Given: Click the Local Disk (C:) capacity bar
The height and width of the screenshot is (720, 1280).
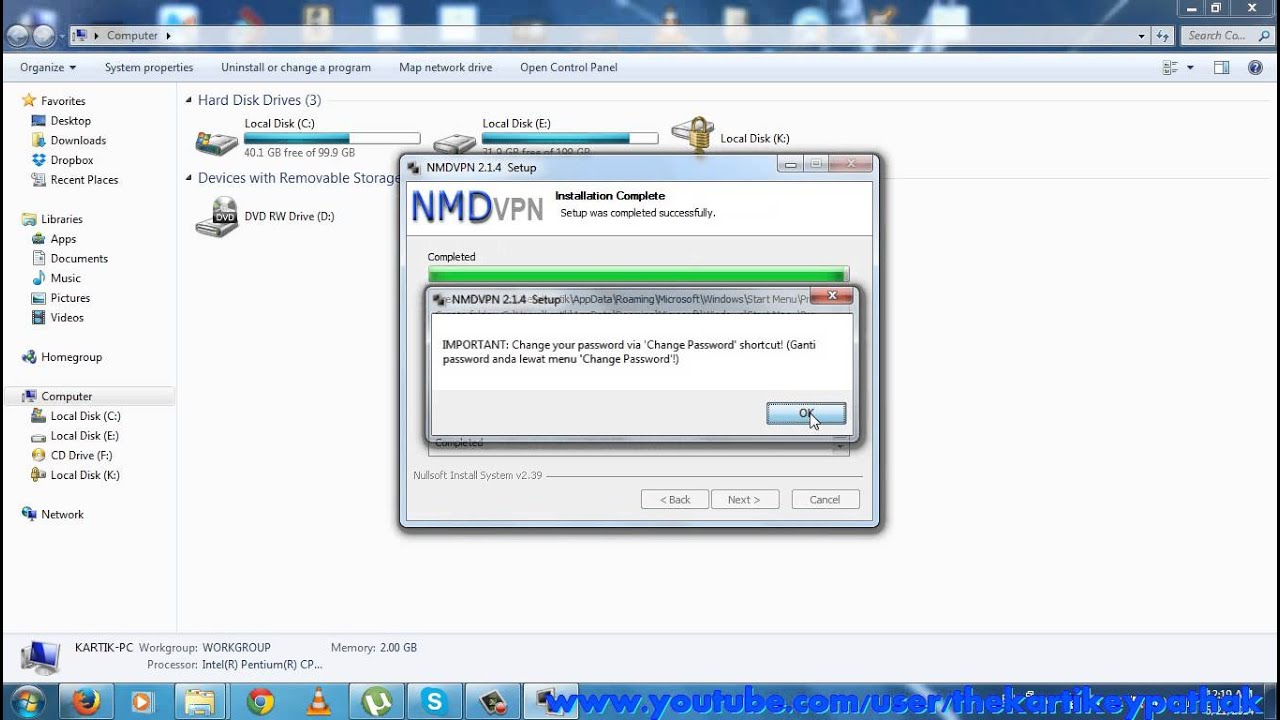Looking at the screenshot, I should [x=332, y=138].
